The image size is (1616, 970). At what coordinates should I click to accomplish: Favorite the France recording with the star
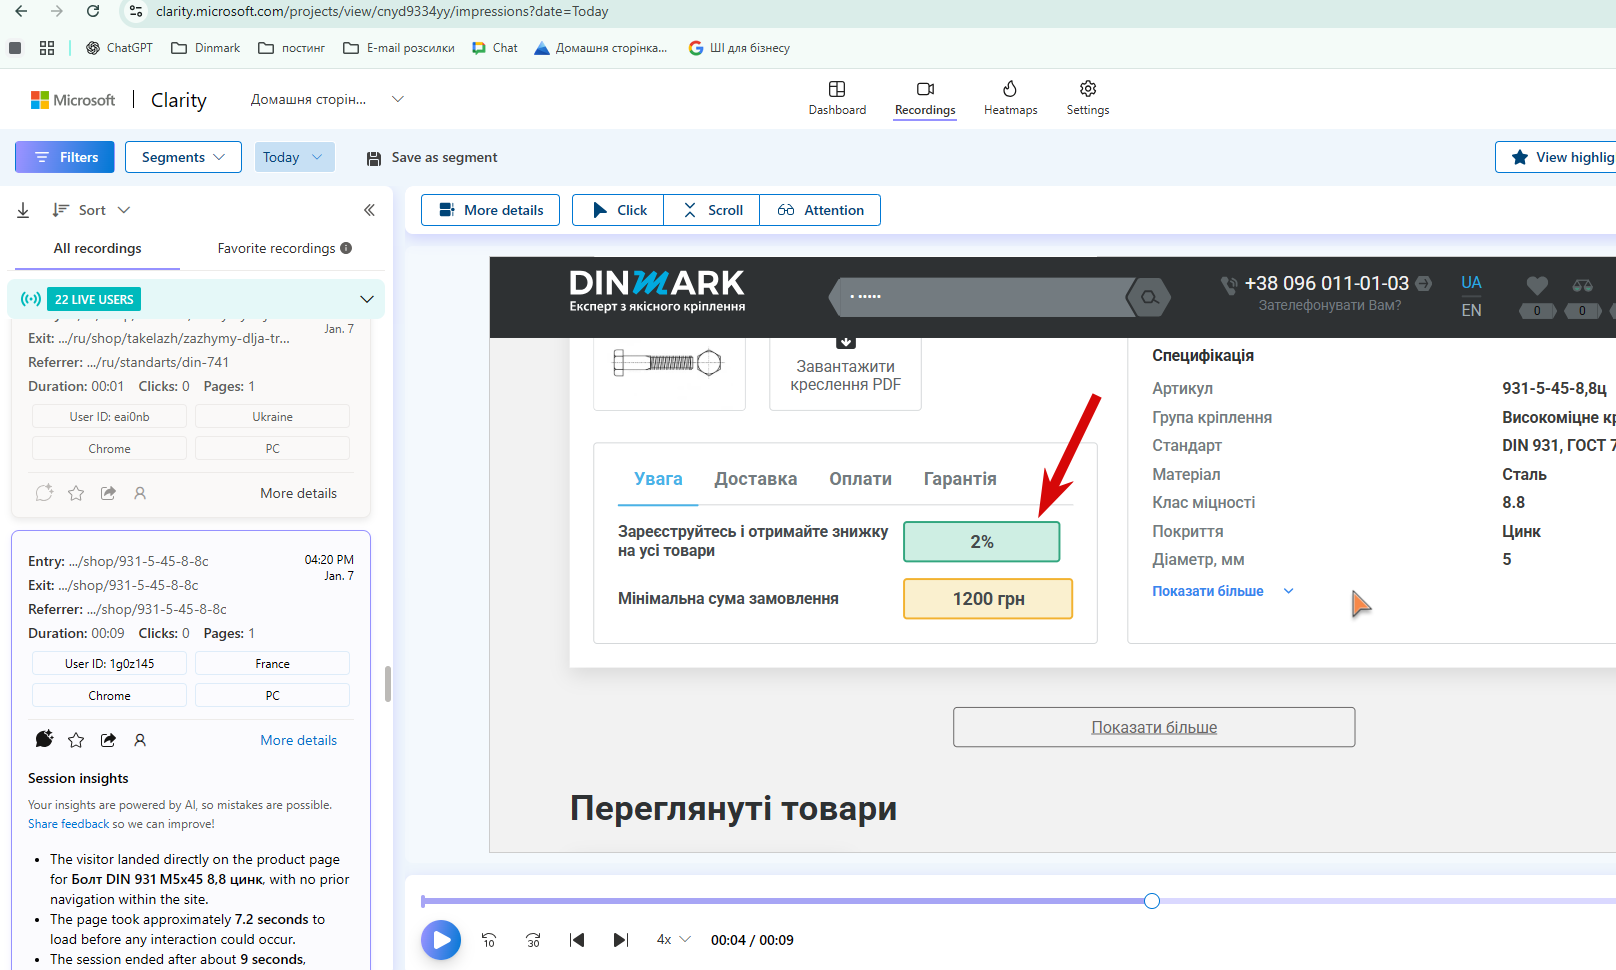(76, 740)
